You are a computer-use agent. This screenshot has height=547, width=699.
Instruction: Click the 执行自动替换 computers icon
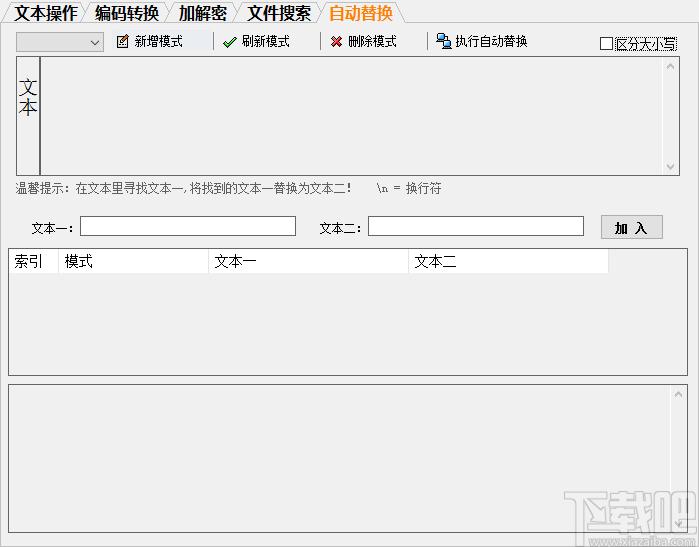[444, 41]
